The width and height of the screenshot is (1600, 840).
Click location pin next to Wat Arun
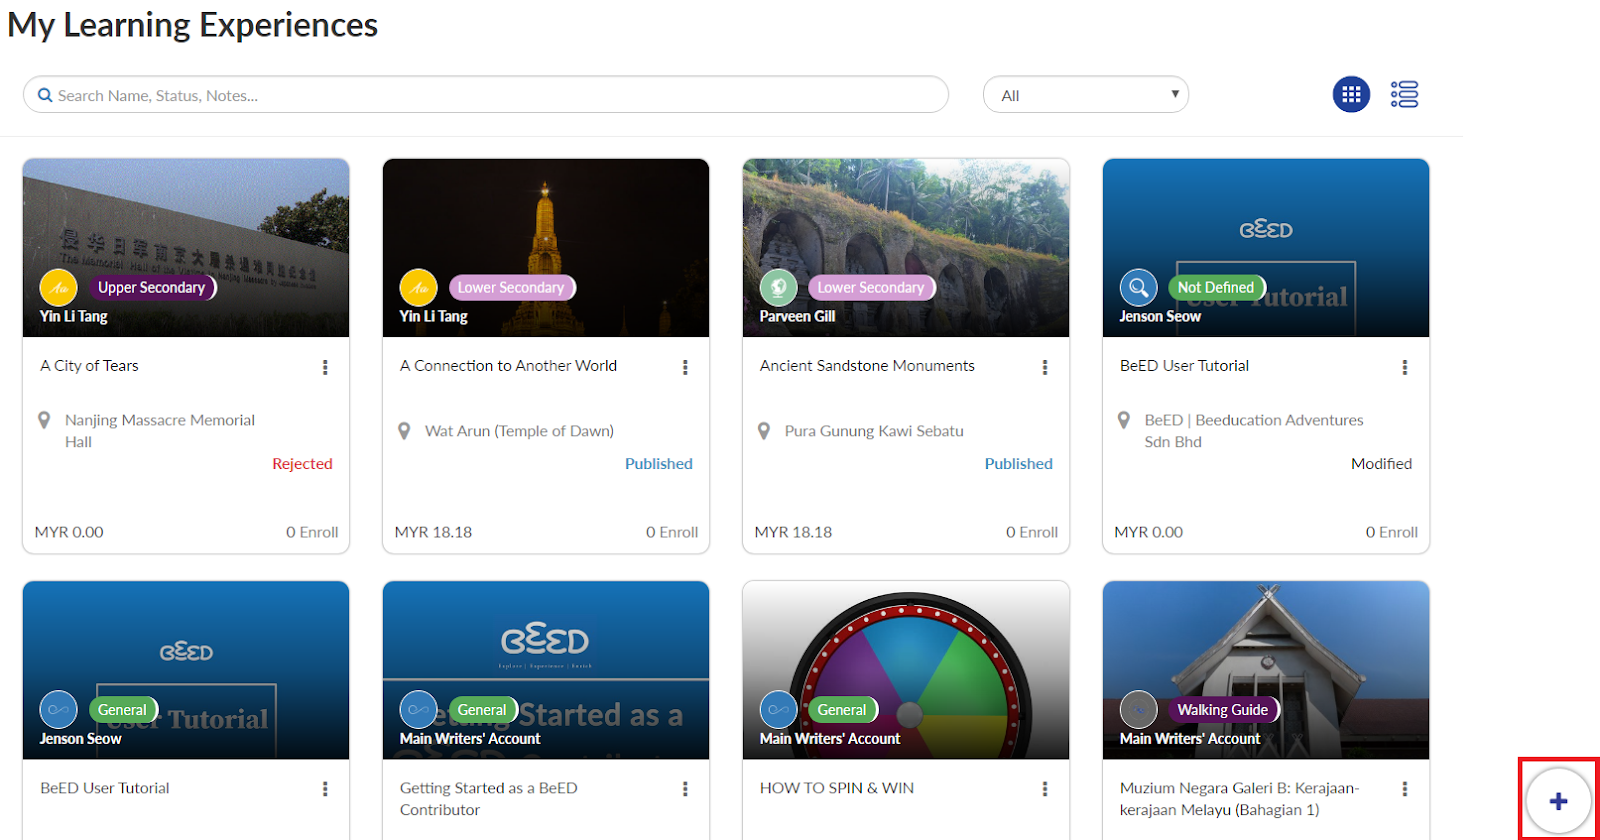(404, 431)
